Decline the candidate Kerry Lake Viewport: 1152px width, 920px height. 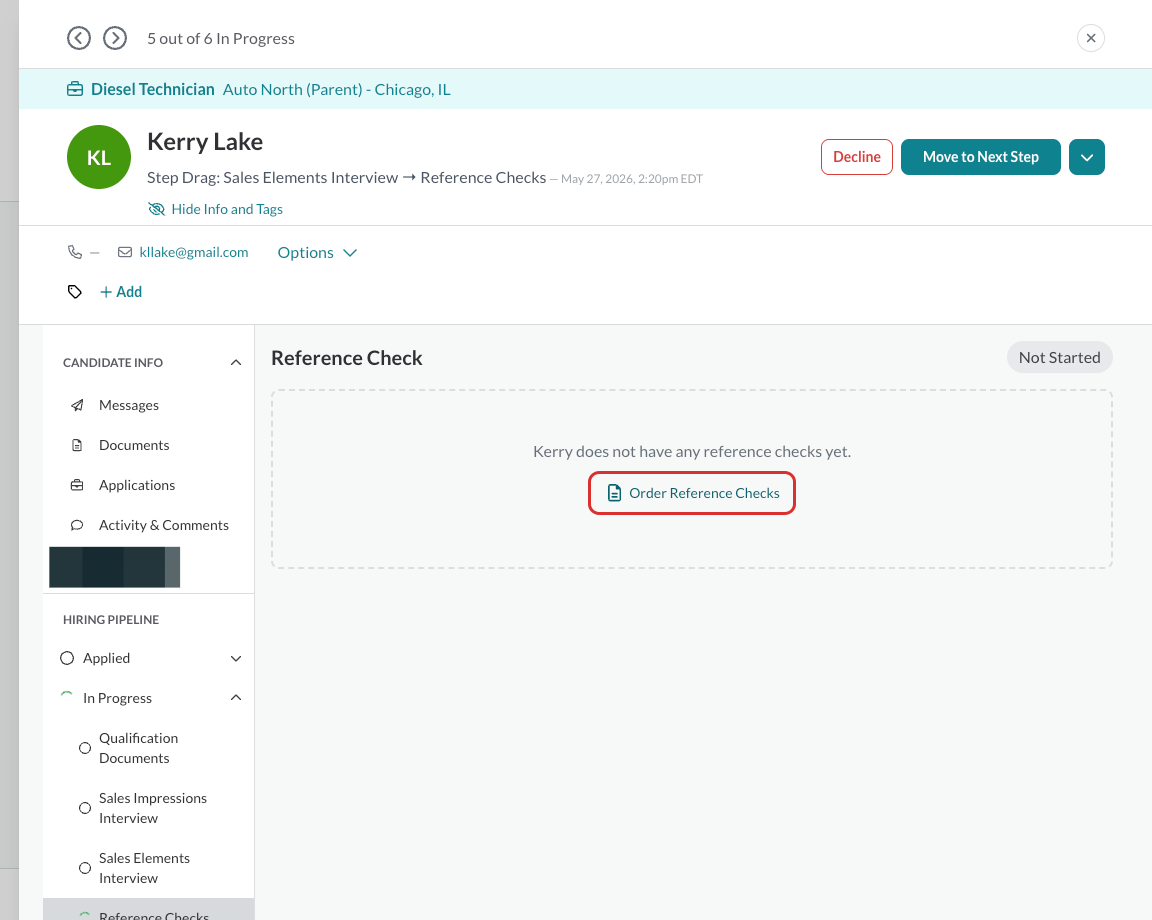tap(857, 157)
